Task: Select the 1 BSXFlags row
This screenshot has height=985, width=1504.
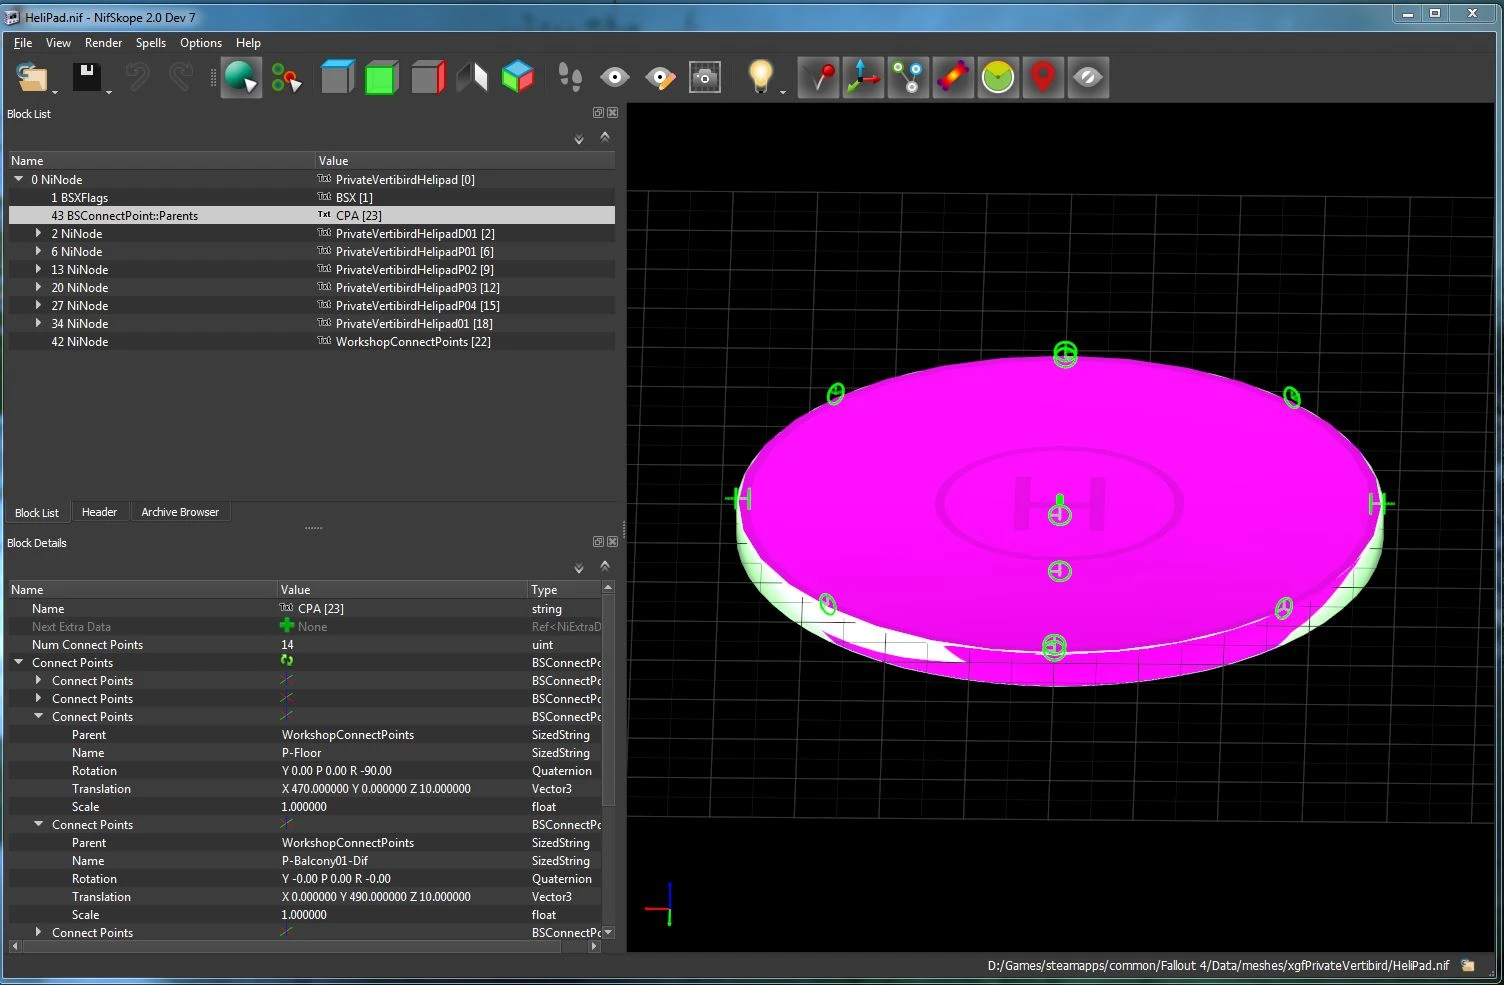Action: click(x=312, y=197)
